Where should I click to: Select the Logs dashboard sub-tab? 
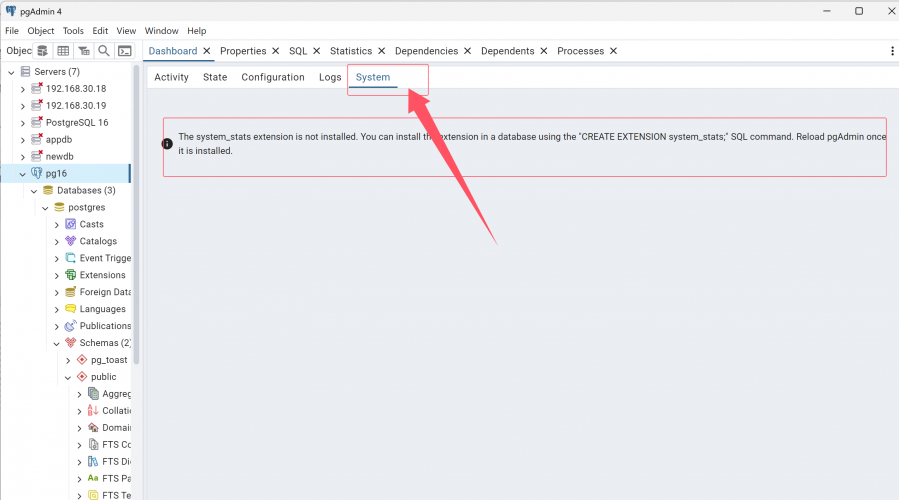330,77
